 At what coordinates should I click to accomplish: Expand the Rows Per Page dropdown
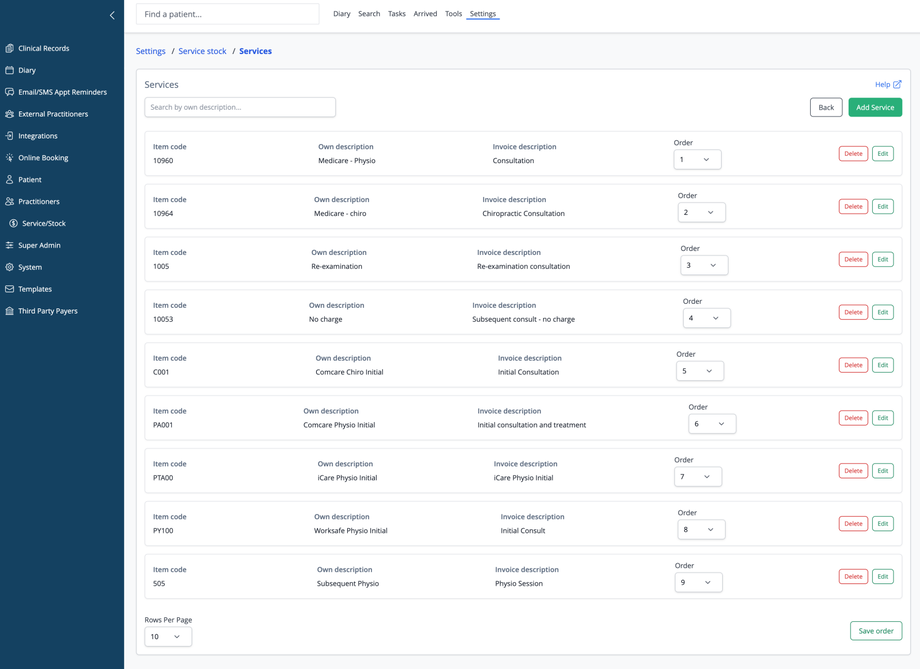pos(168,637)
